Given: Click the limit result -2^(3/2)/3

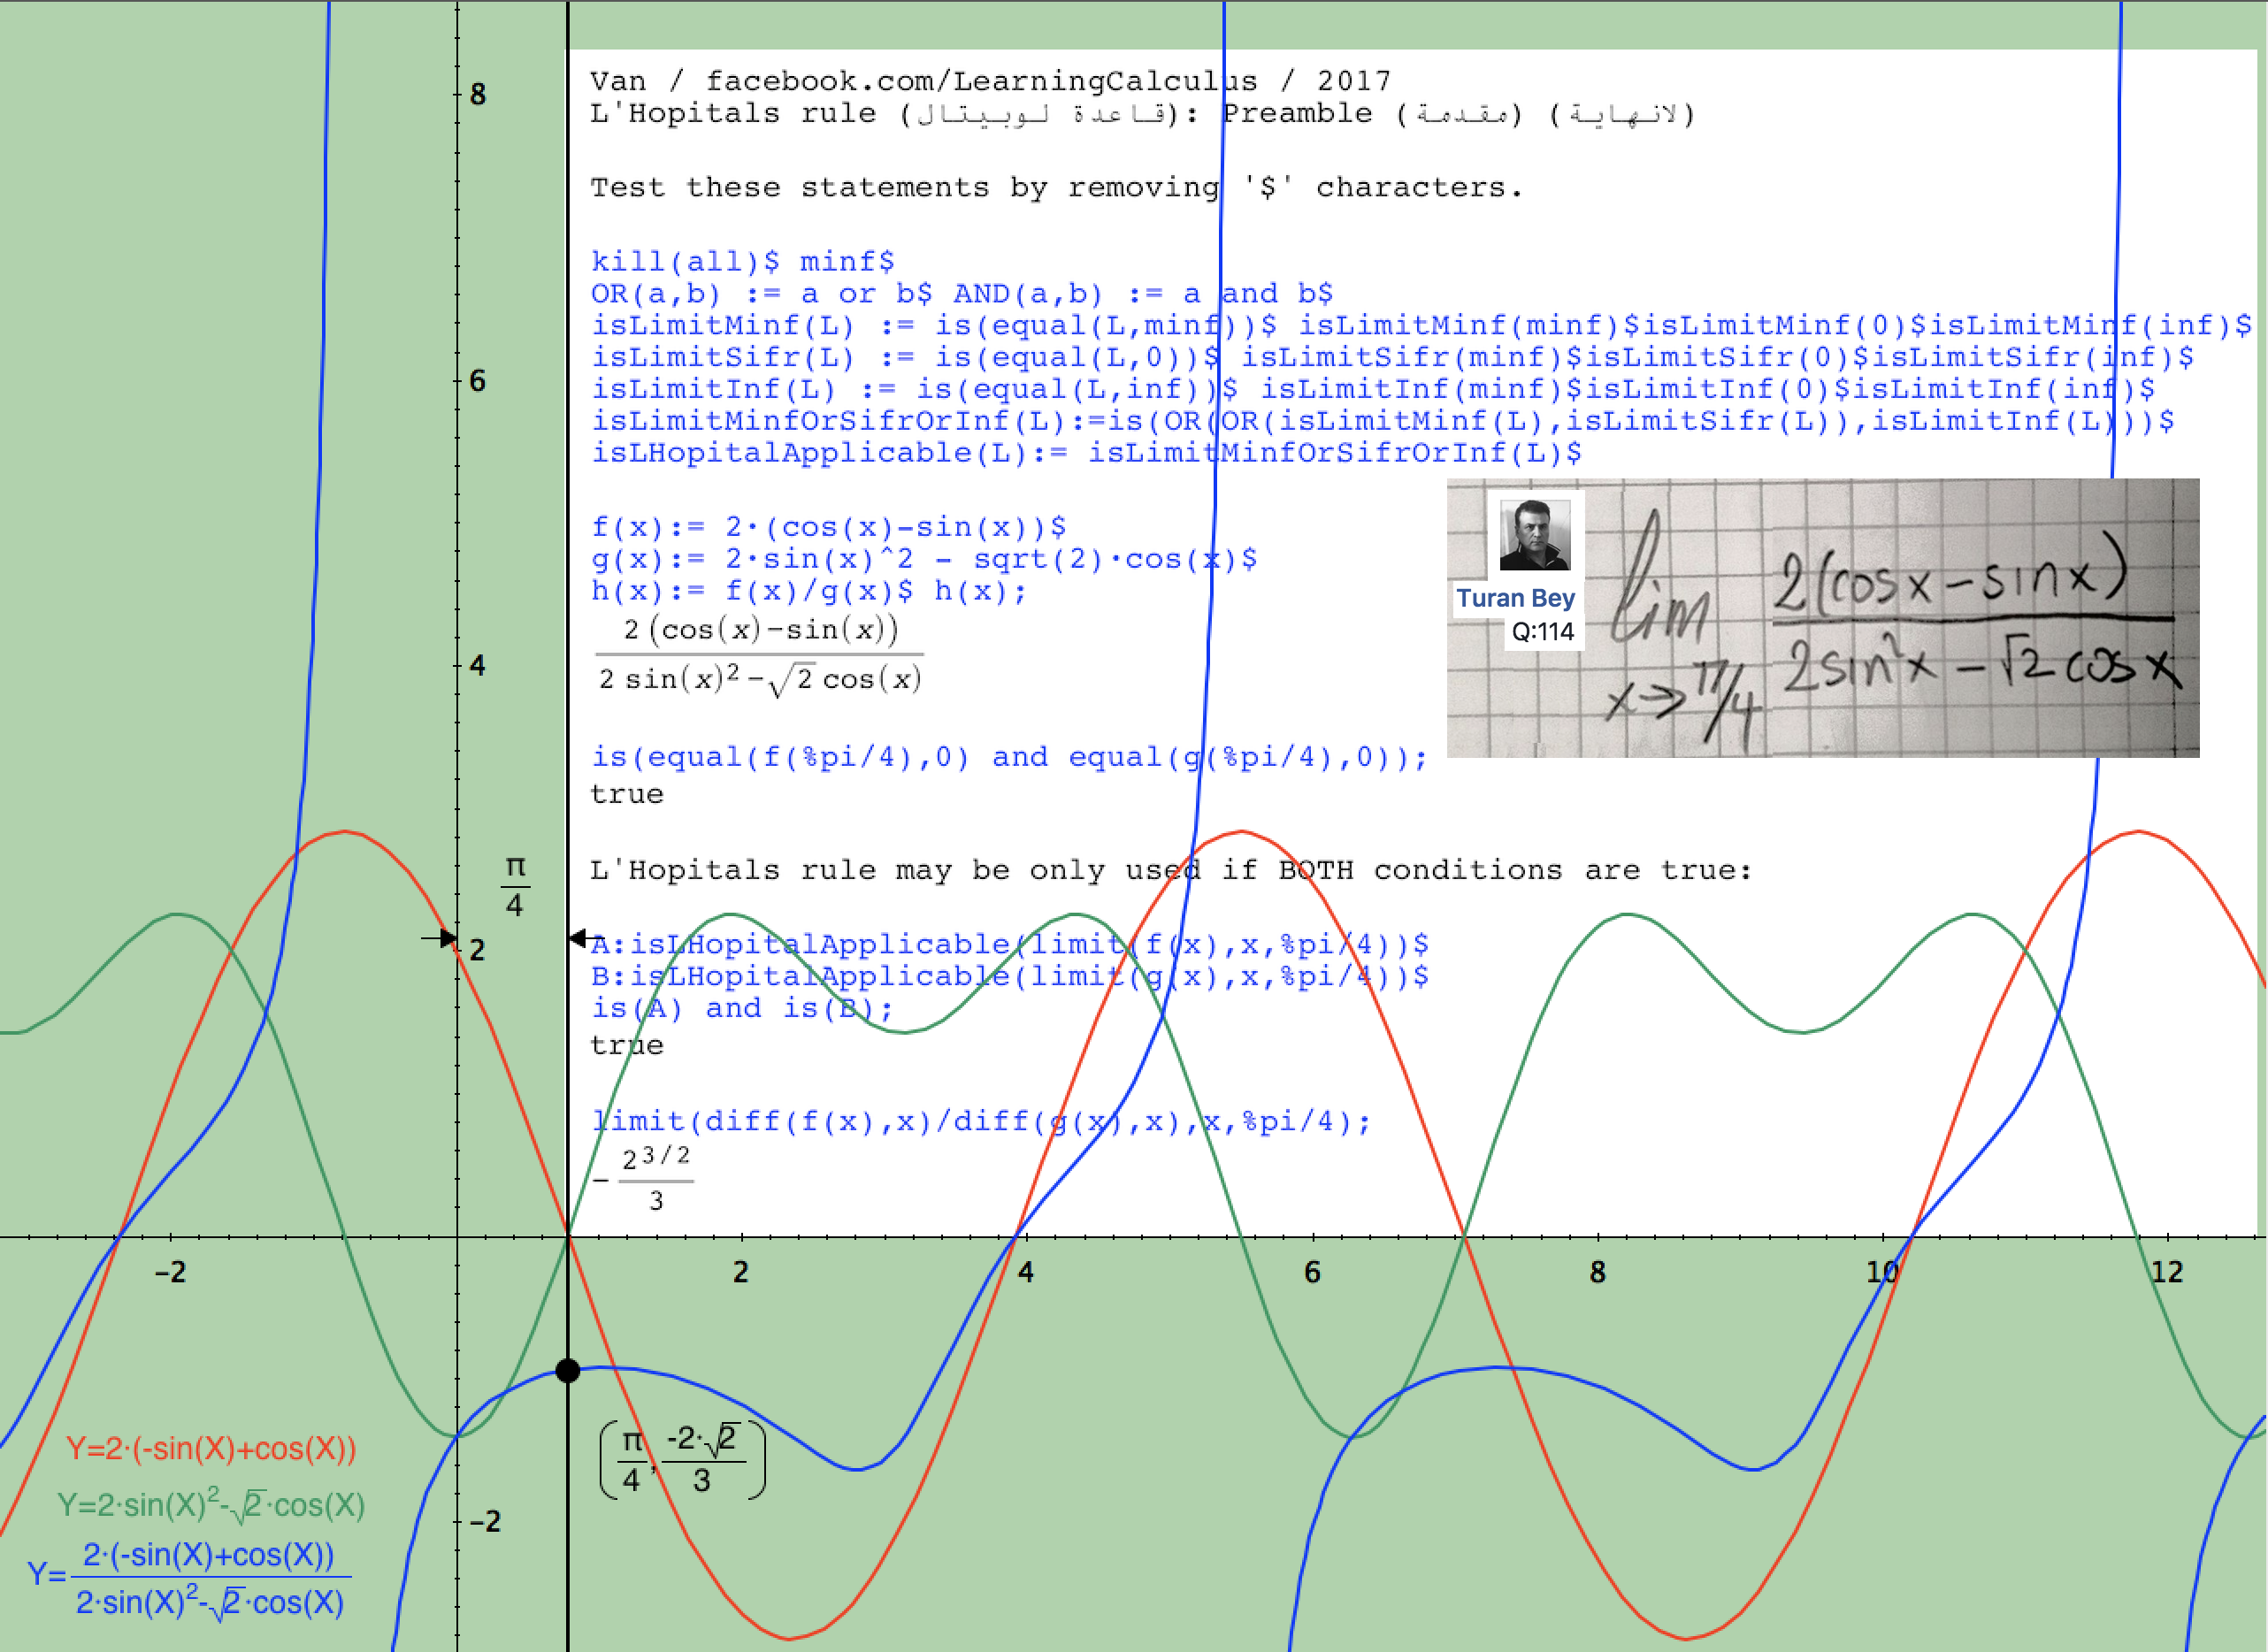Looking at the screenshot, I should pos(643,1179).
